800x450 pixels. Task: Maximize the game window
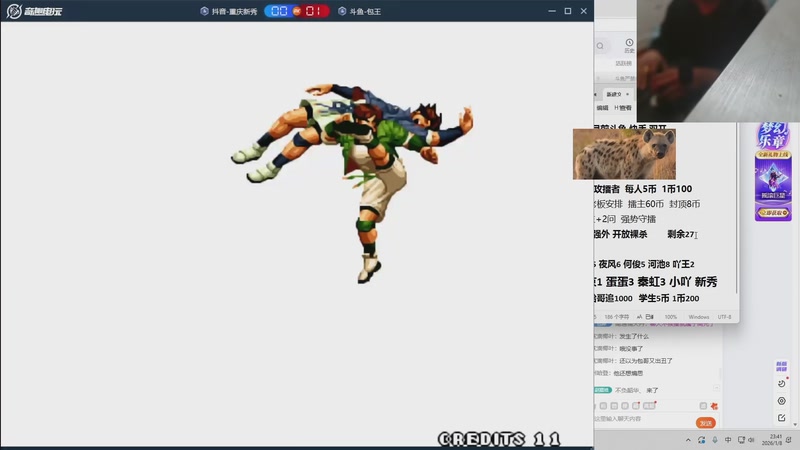tap(568, 11)
